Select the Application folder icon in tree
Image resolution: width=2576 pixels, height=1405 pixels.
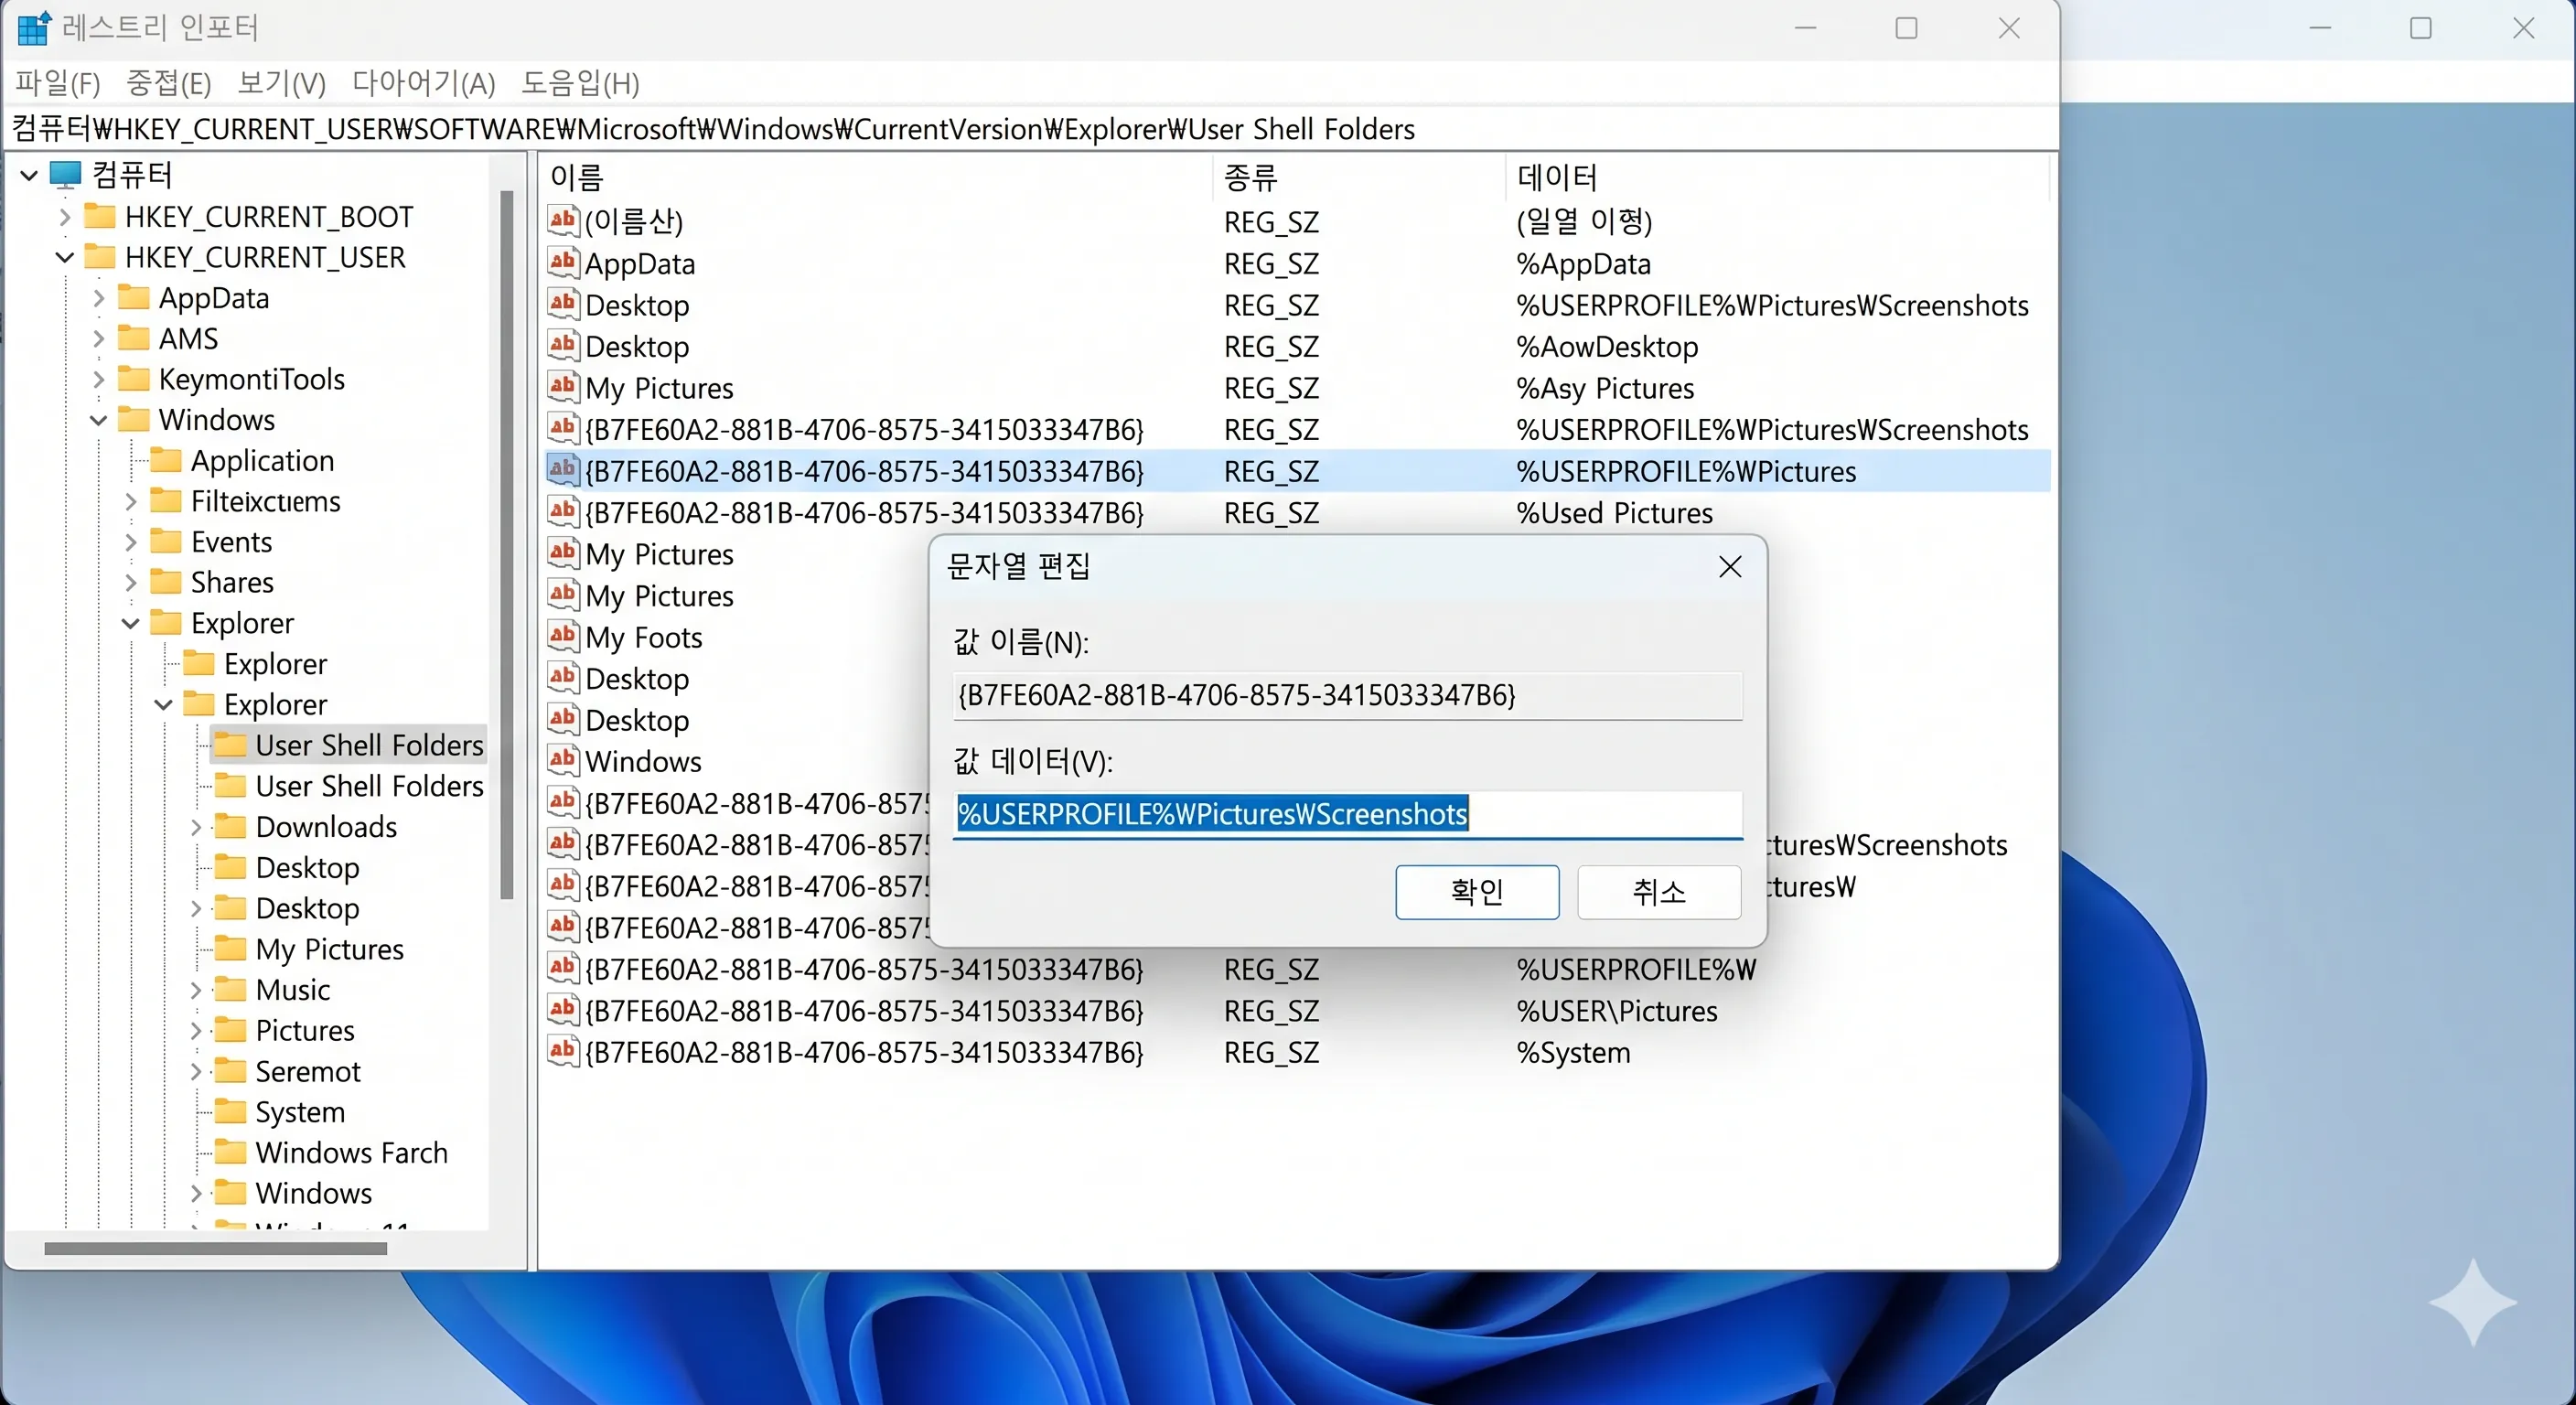(166, 460)
